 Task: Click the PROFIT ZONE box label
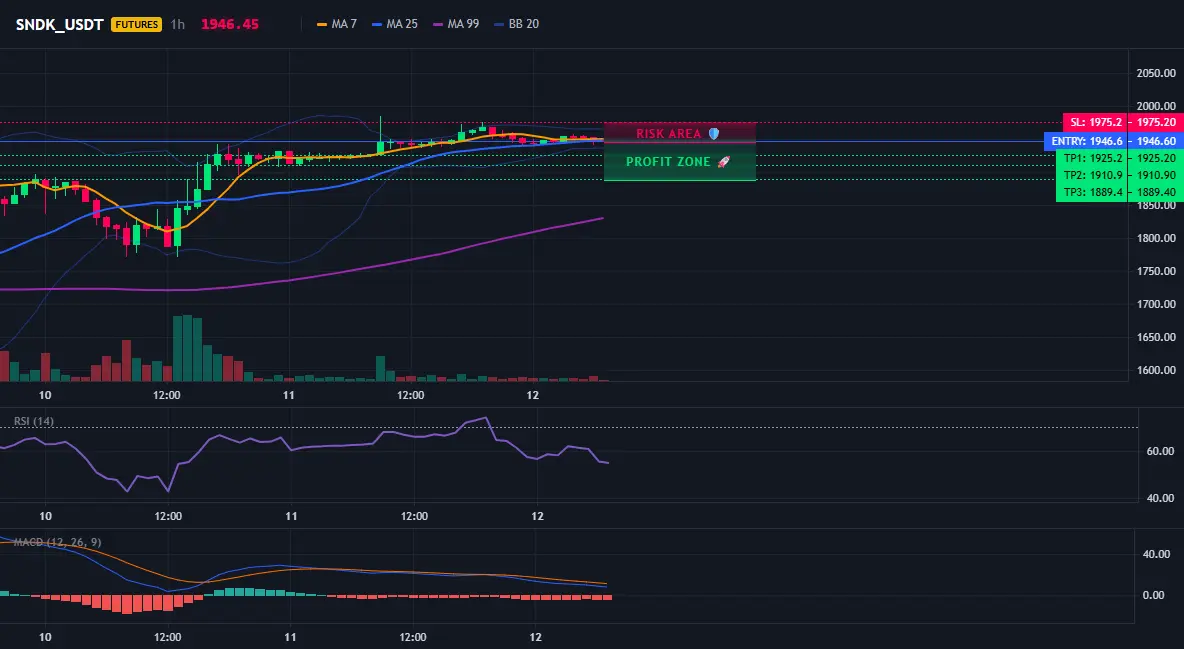click(x=668, y=162)
